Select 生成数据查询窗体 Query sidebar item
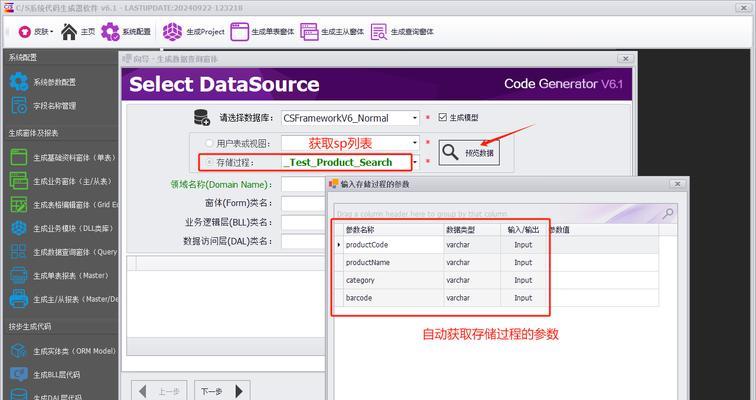 (63, 252)
